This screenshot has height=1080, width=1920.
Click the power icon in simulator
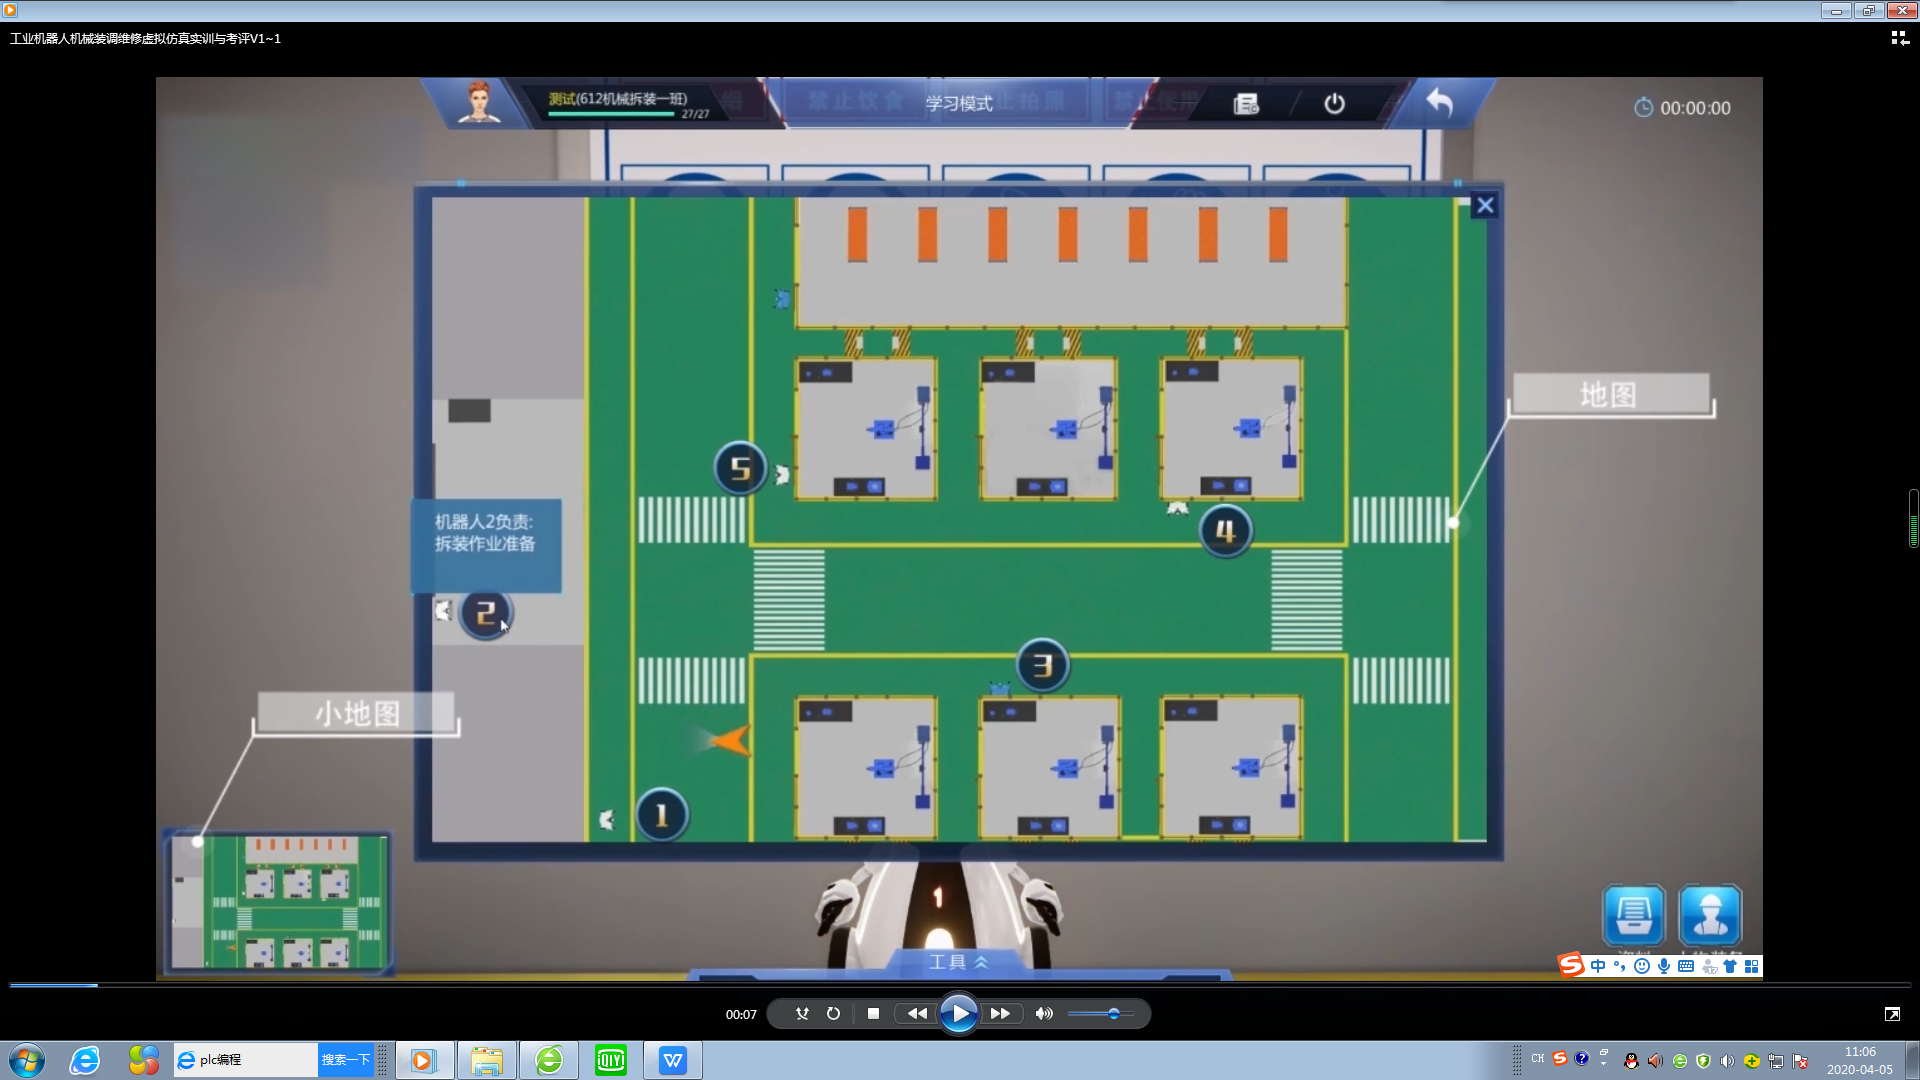[x=1334, y=104]
